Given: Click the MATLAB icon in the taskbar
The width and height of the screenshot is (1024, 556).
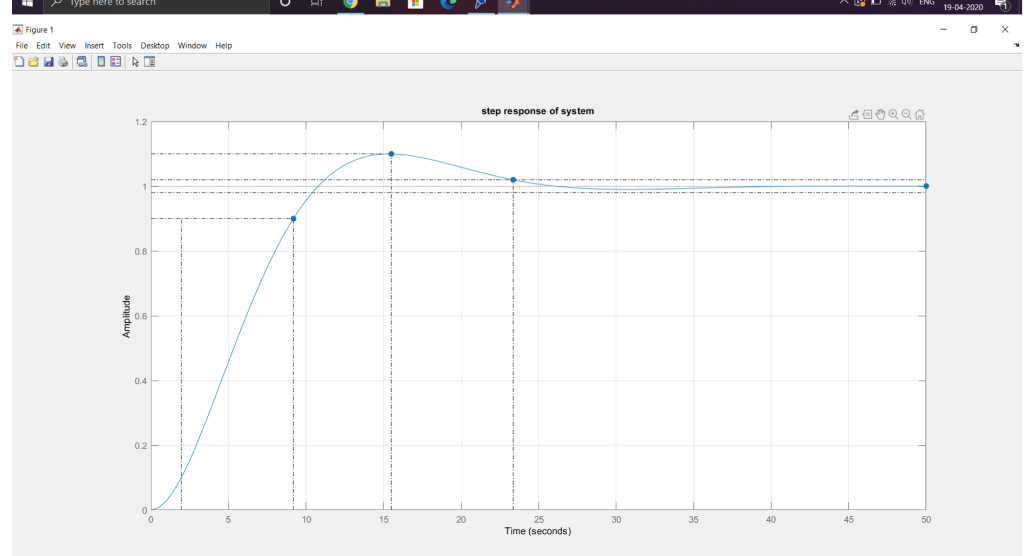Looking at the screenshot, I should (x=513, y=3).
